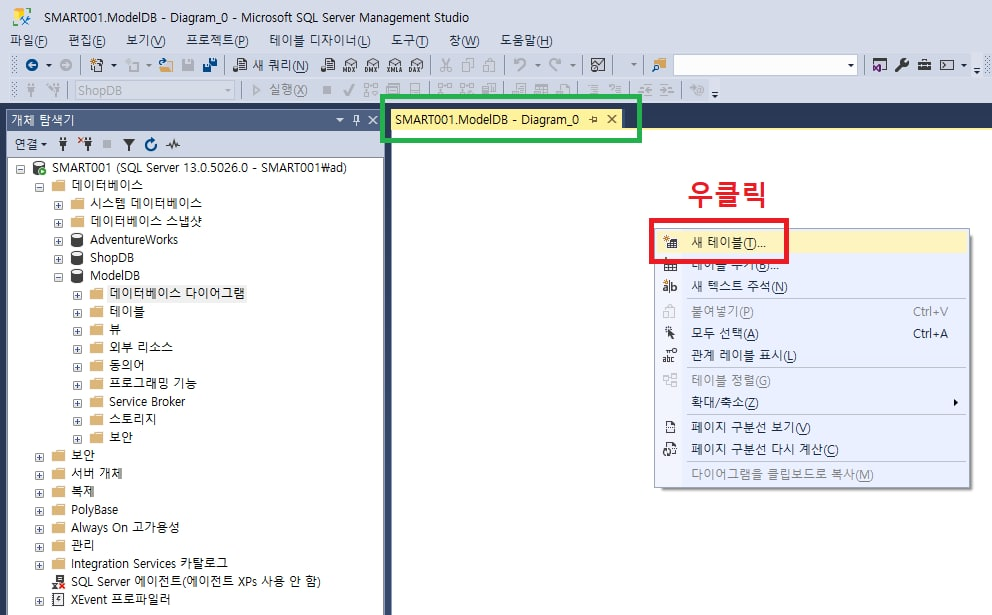This screenshot has height=615, width=992.
Task: Select the SQL Server 에이전트 tree item
Action: point(195,581)
